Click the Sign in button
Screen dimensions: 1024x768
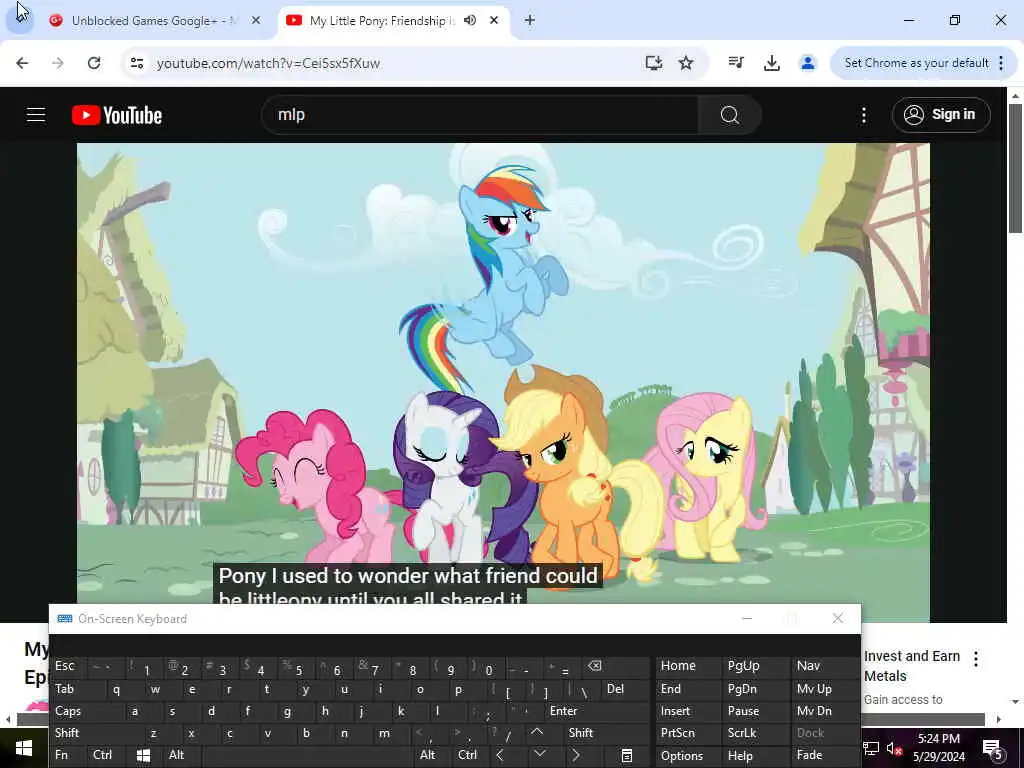941,115
